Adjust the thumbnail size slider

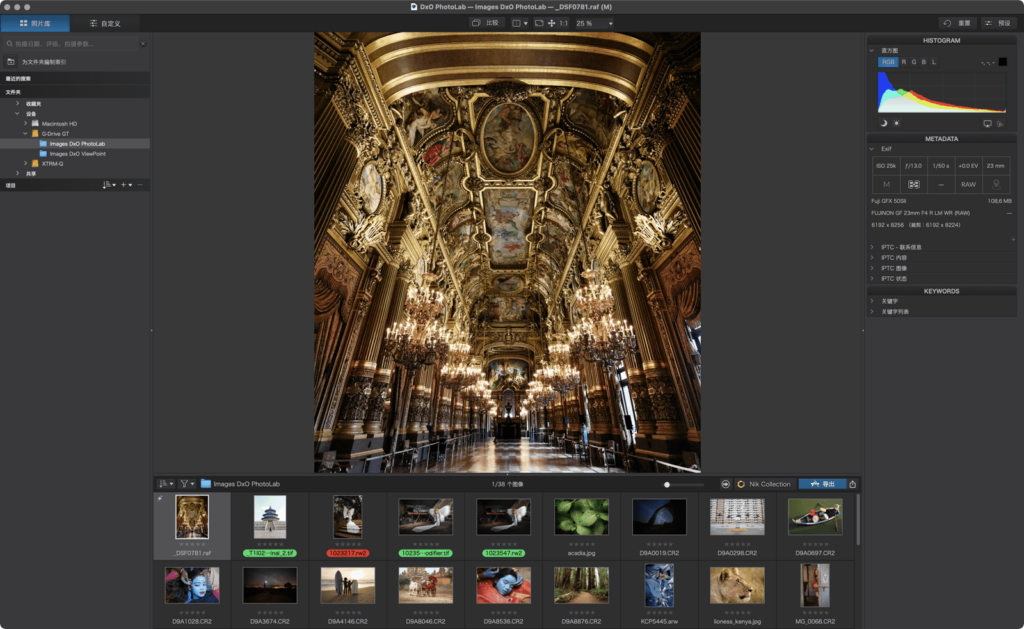684,485
